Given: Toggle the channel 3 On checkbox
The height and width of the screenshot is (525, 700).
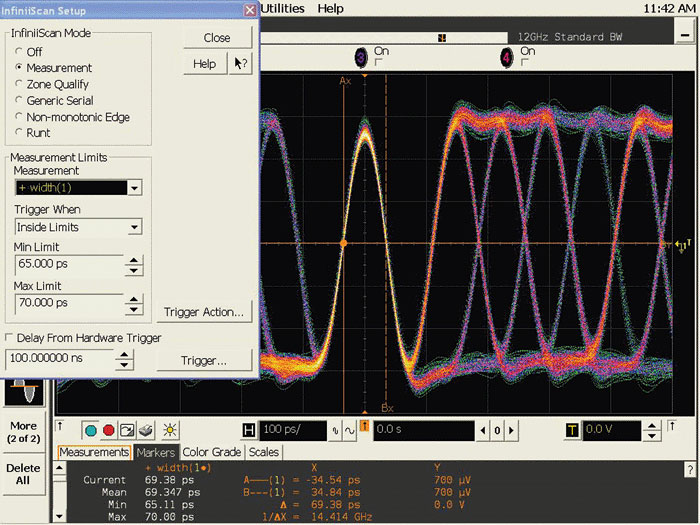Looking at the screenshot, I should tap(379, 62).
